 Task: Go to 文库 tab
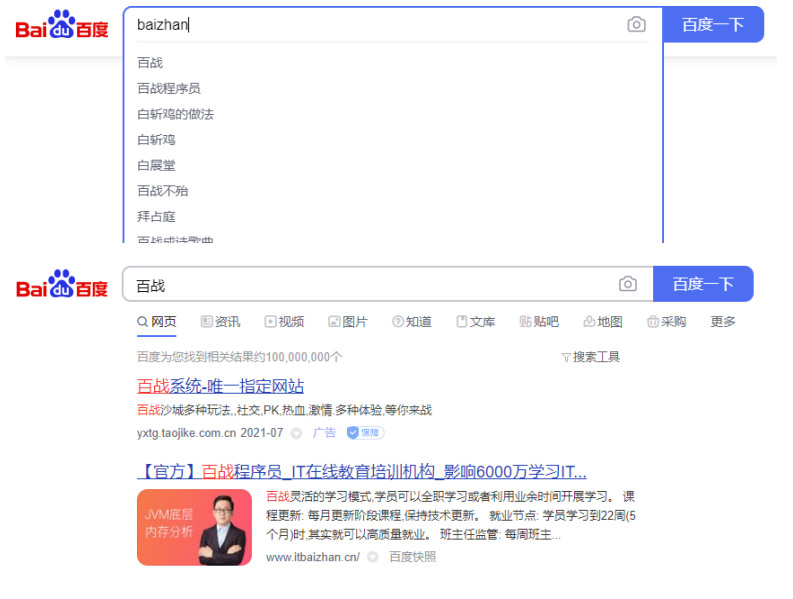(x=475, y=322)
